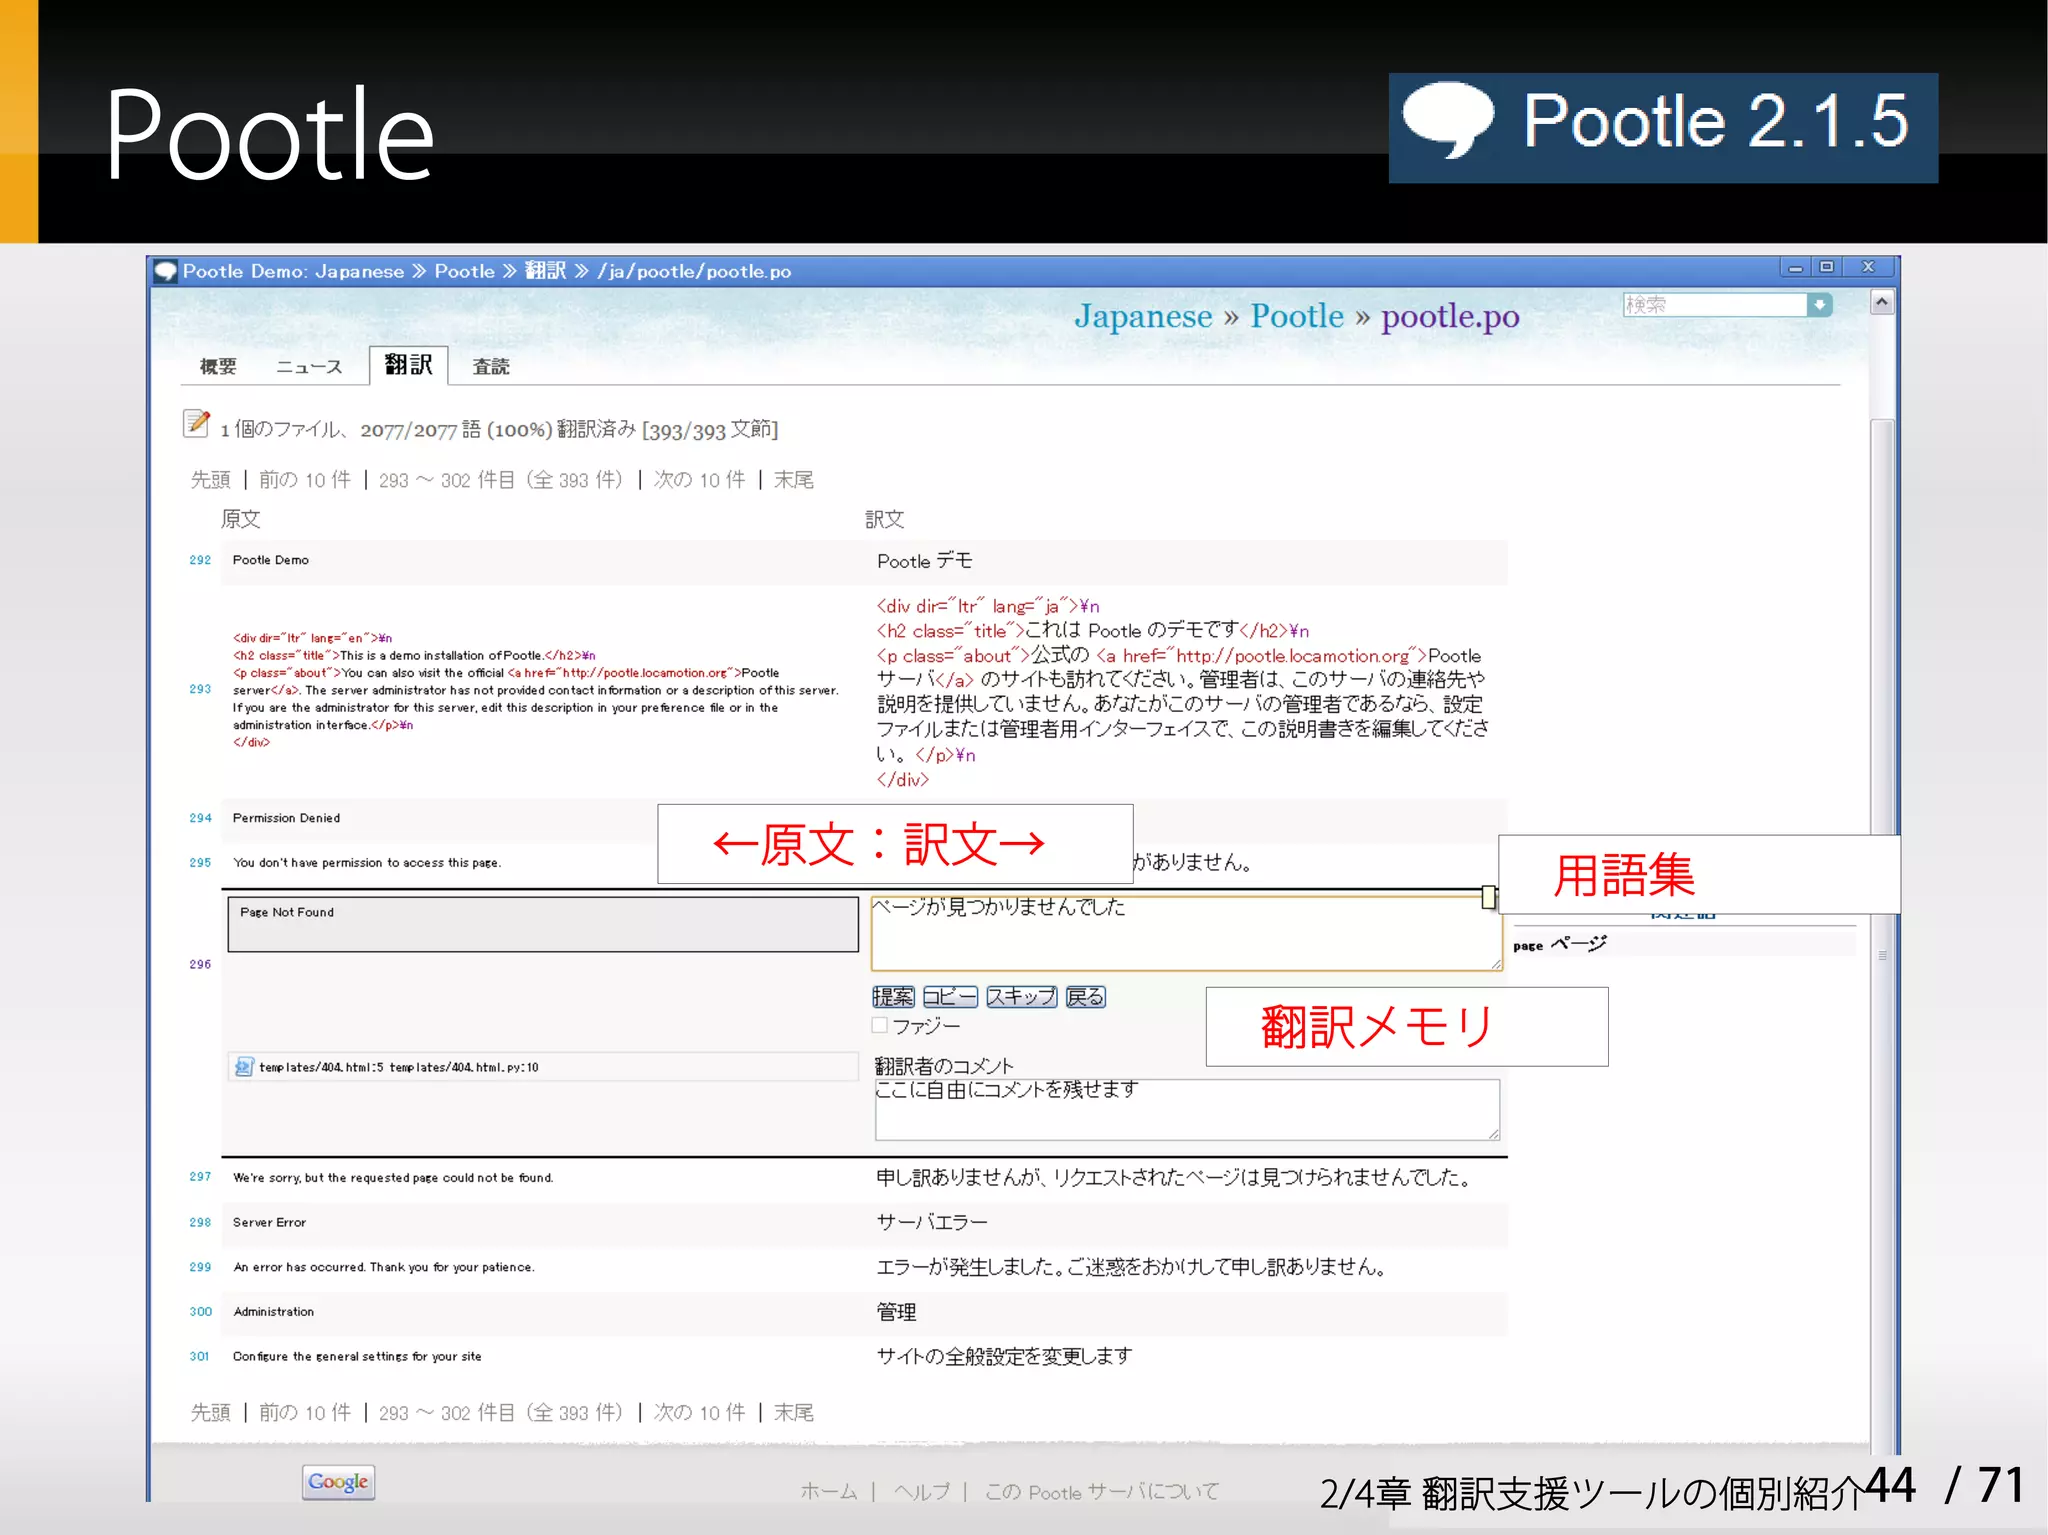Click bottom 次の 10 件 pagination link

(x=699, y=1412)
